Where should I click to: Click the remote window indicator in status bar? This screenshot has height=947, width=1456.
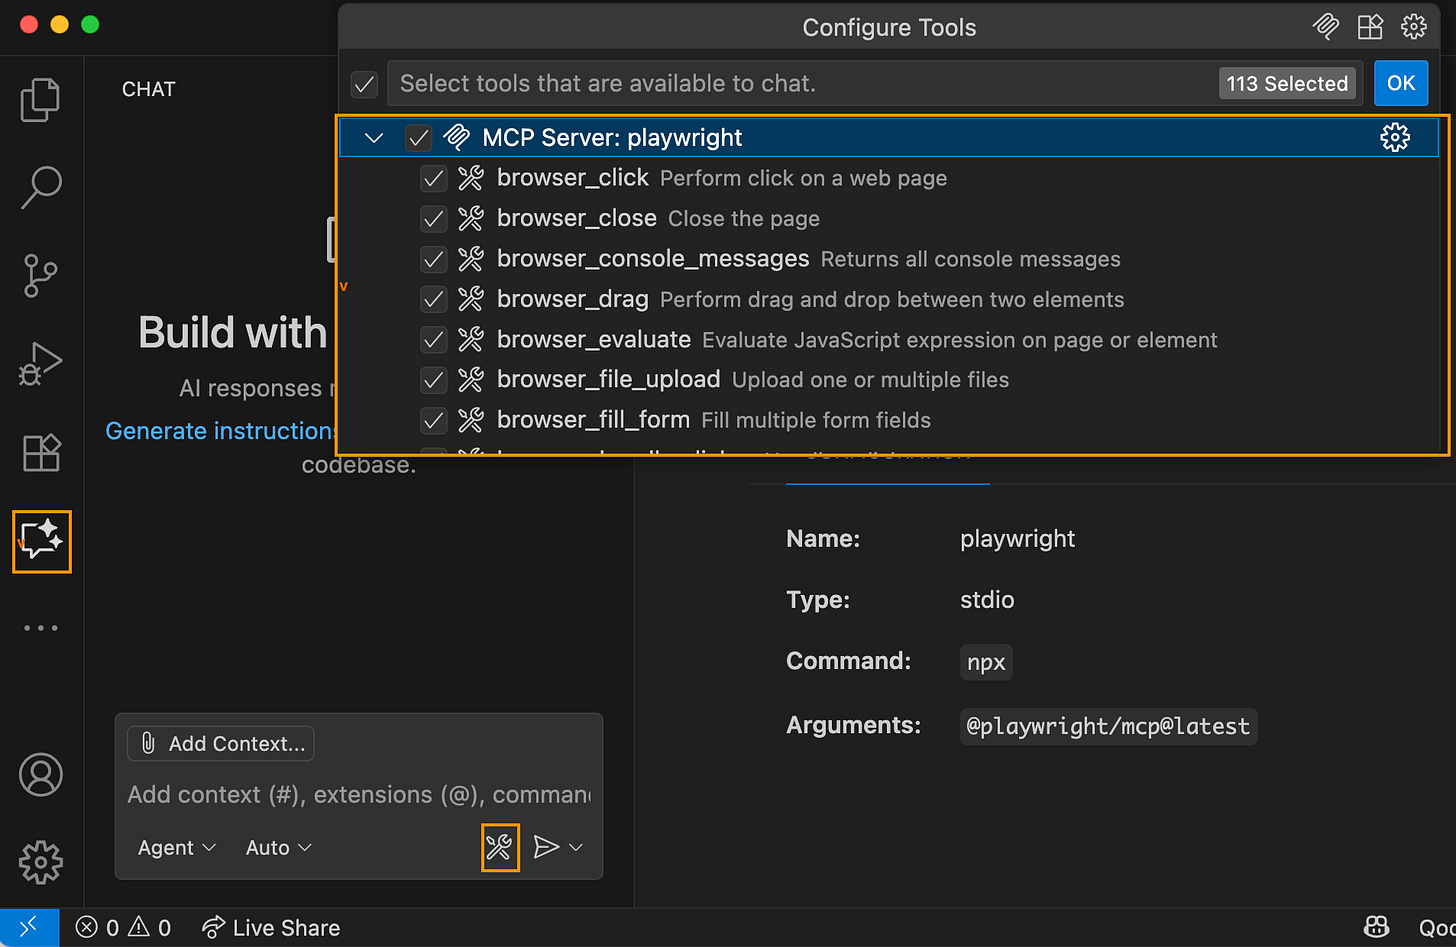click(x=29, y=927)
